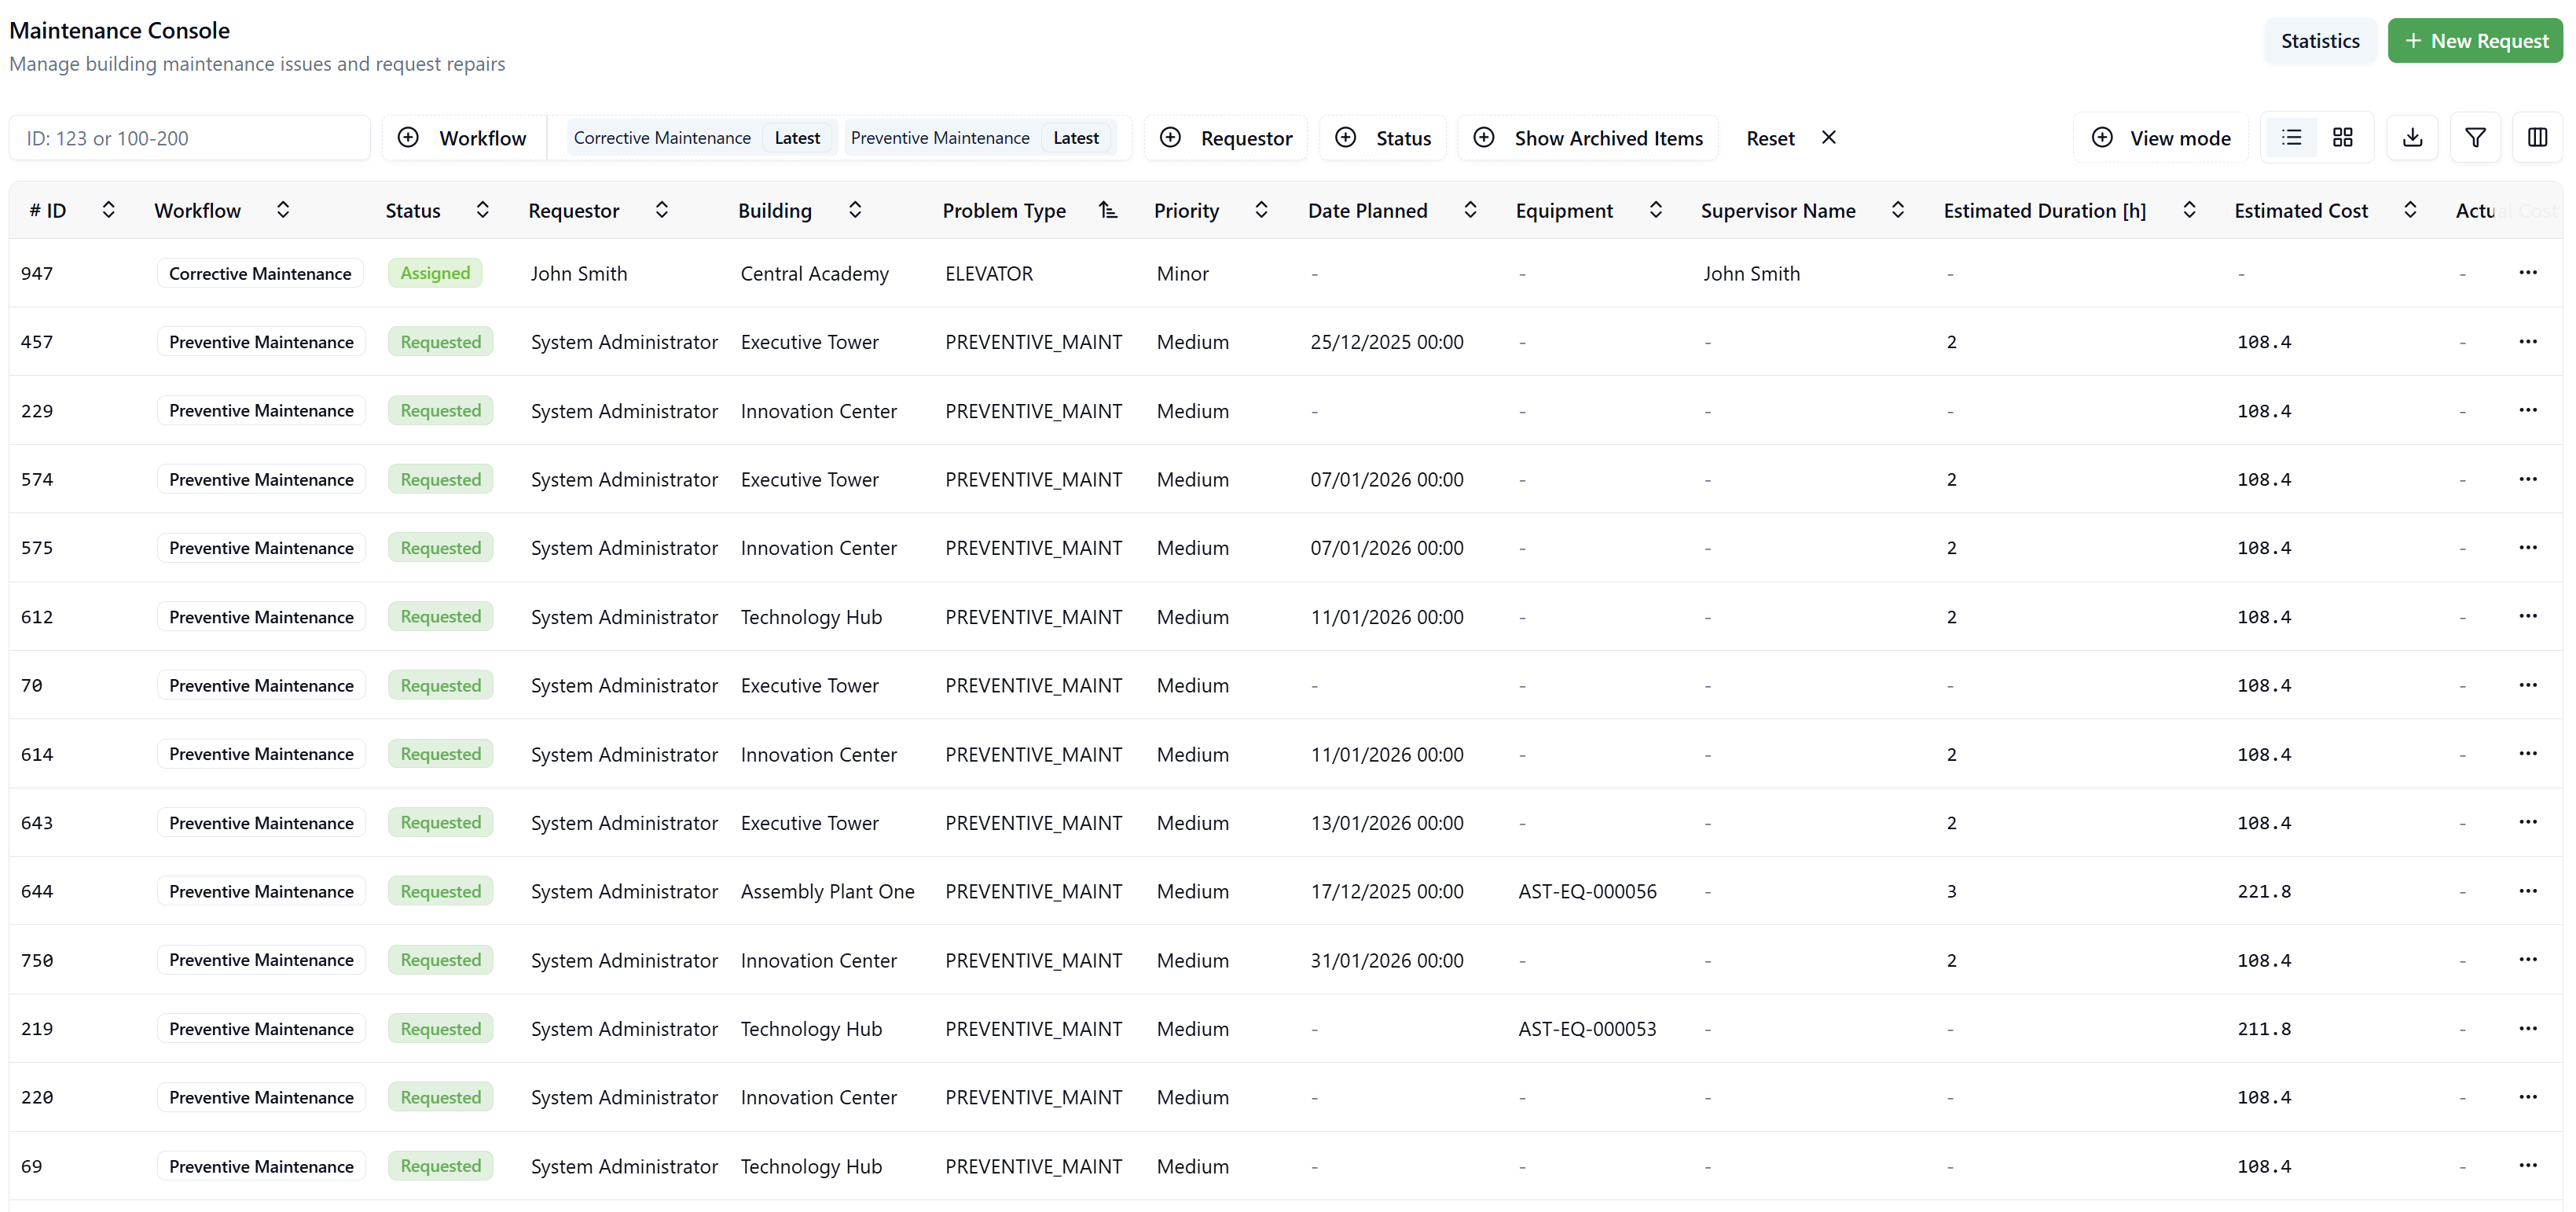
Task: Open the Workflow filter dropdown
Action: [463, 138]
